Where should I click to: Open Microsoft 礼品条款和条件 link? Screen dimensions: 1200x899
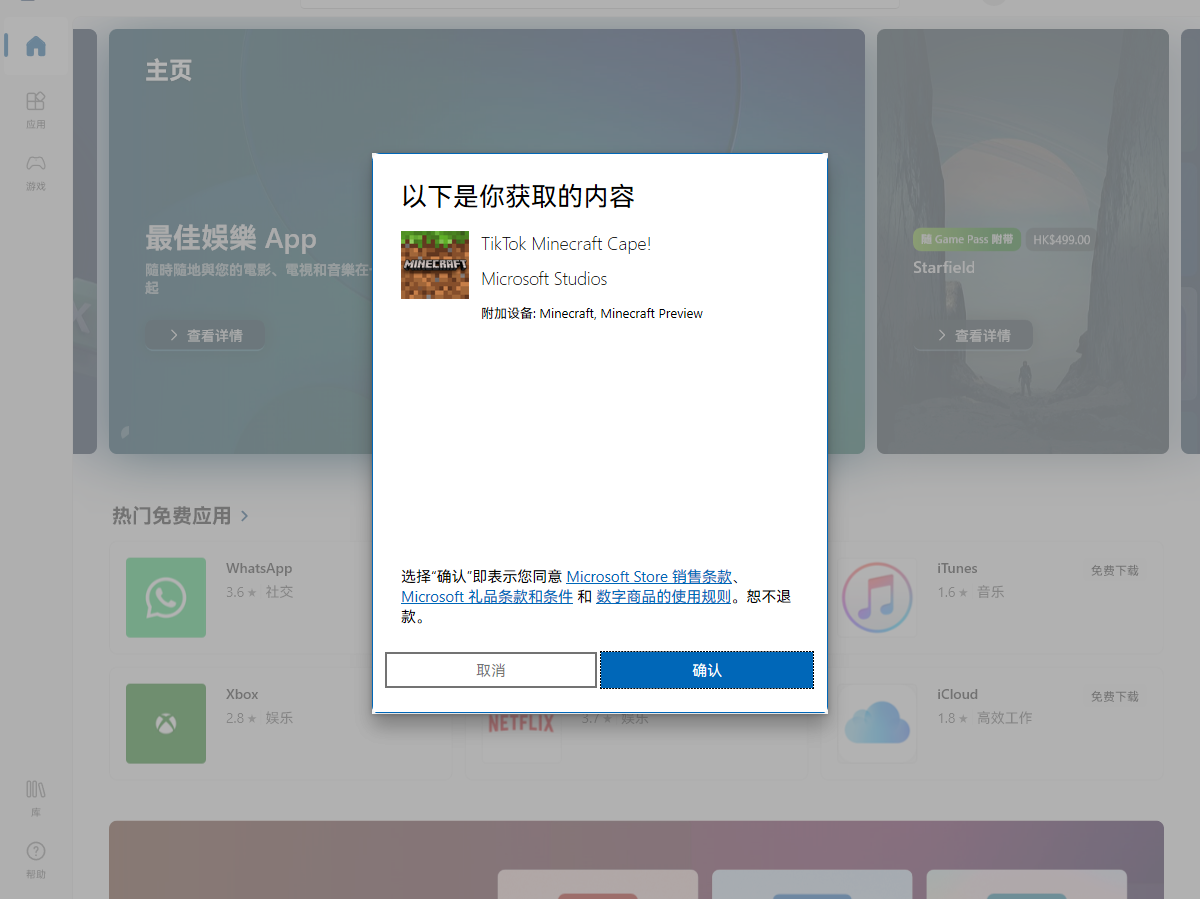[x=487, y=596]
